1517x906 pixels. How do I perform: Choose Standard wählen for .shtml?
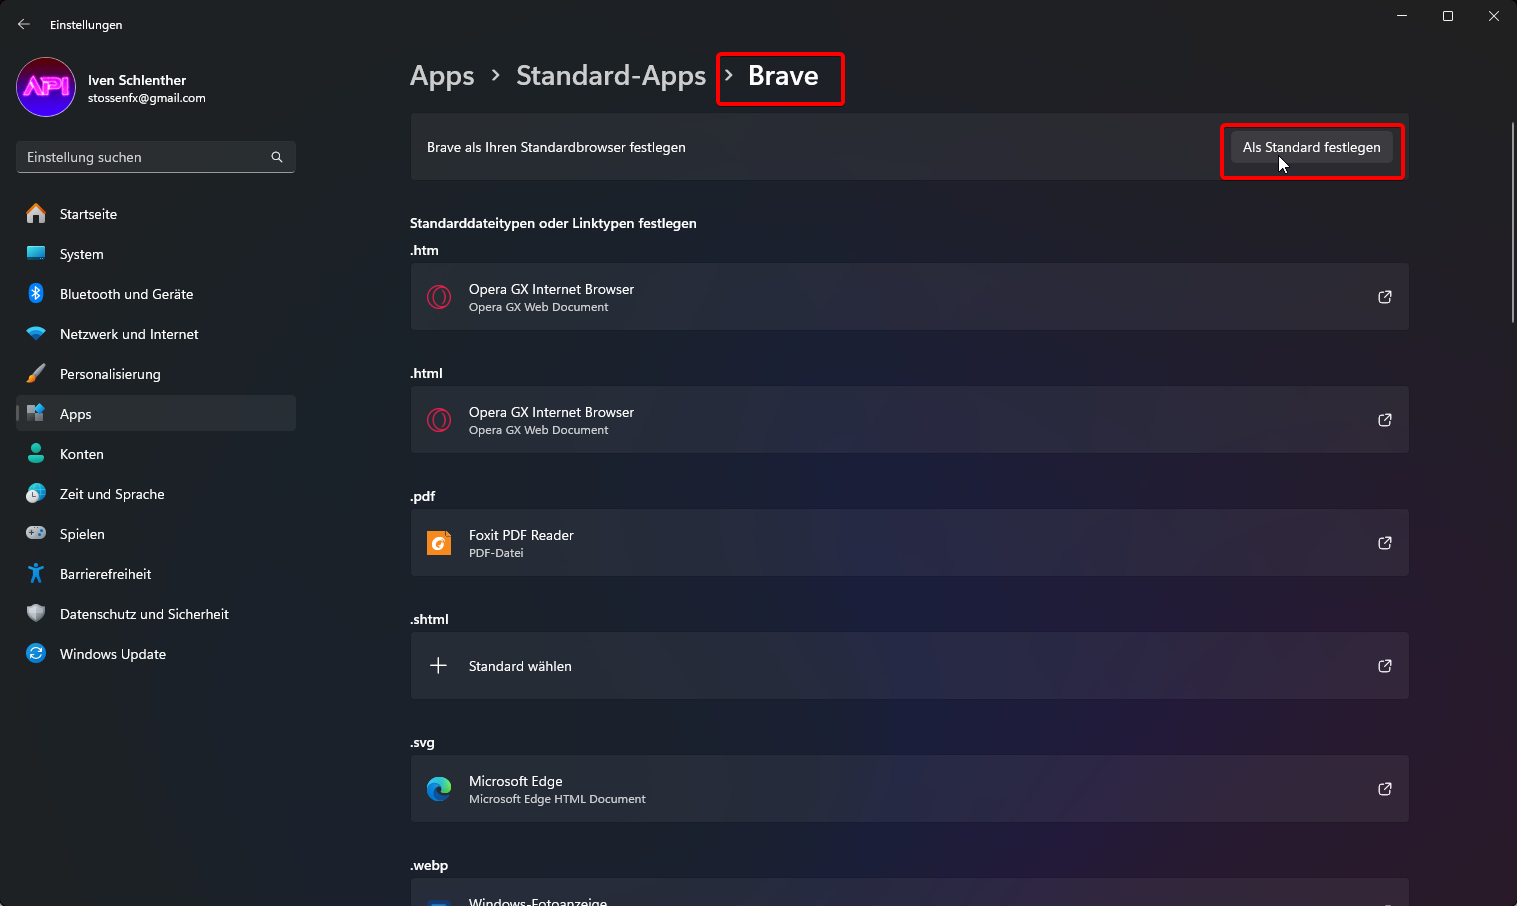(520, 666)
